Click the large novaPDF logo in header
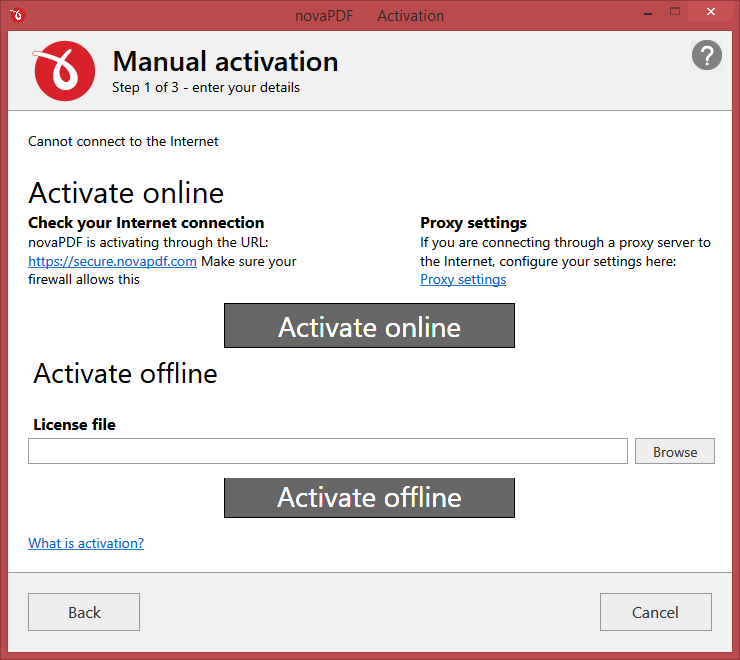The height and width of the screenshot is (660, 740). (64, 72)
